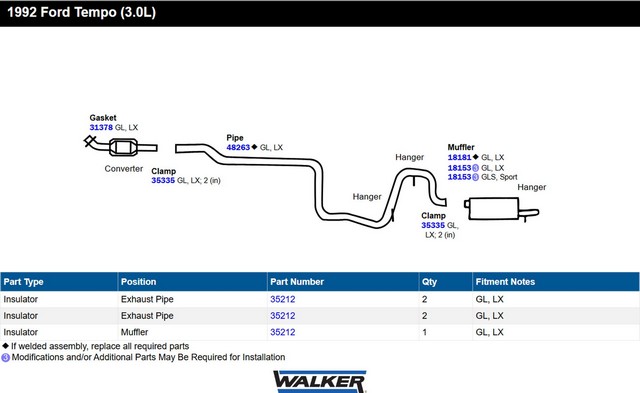
Task: Click the diamond symbol next to pipe 48263
Action: pos(254,147)
